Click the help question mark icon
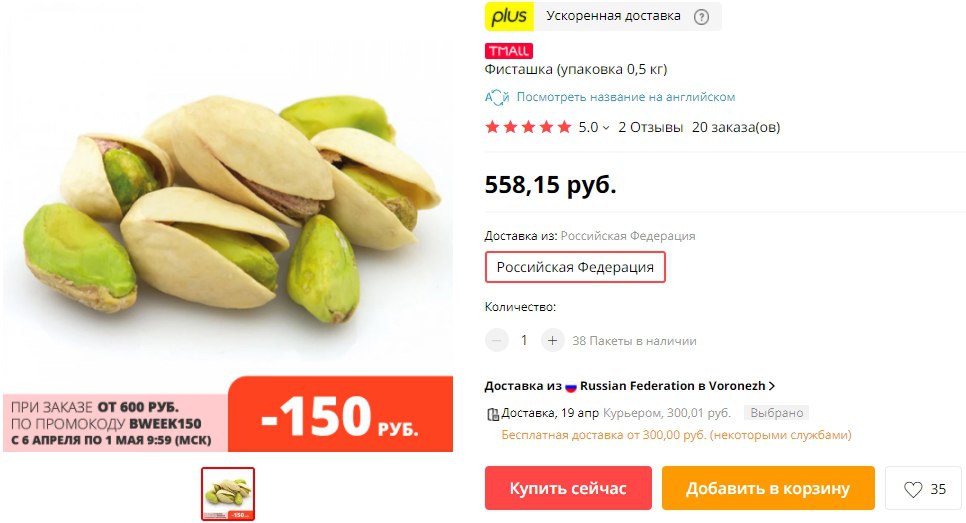 point(701,17)
